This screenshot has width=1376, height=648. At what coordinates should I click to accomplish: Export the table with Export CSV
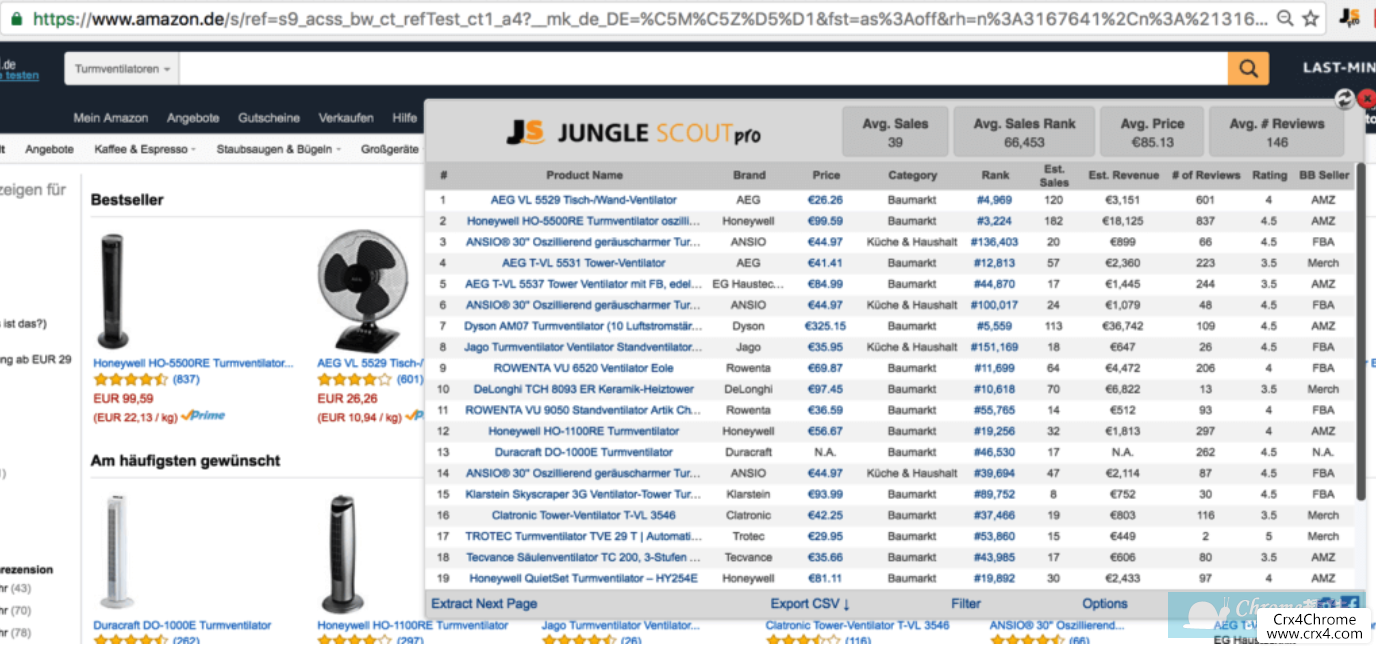tap(810, 604)
